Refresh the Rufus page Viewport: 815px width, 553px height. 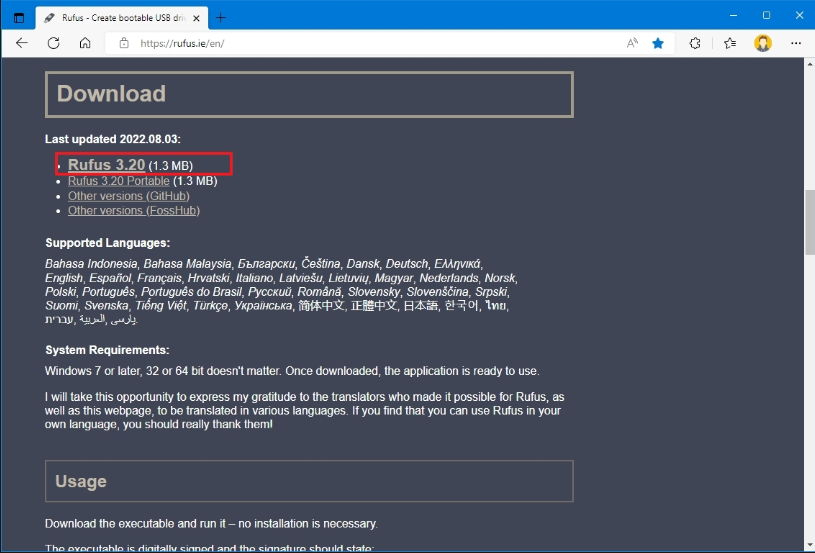(x=54, y=43)
